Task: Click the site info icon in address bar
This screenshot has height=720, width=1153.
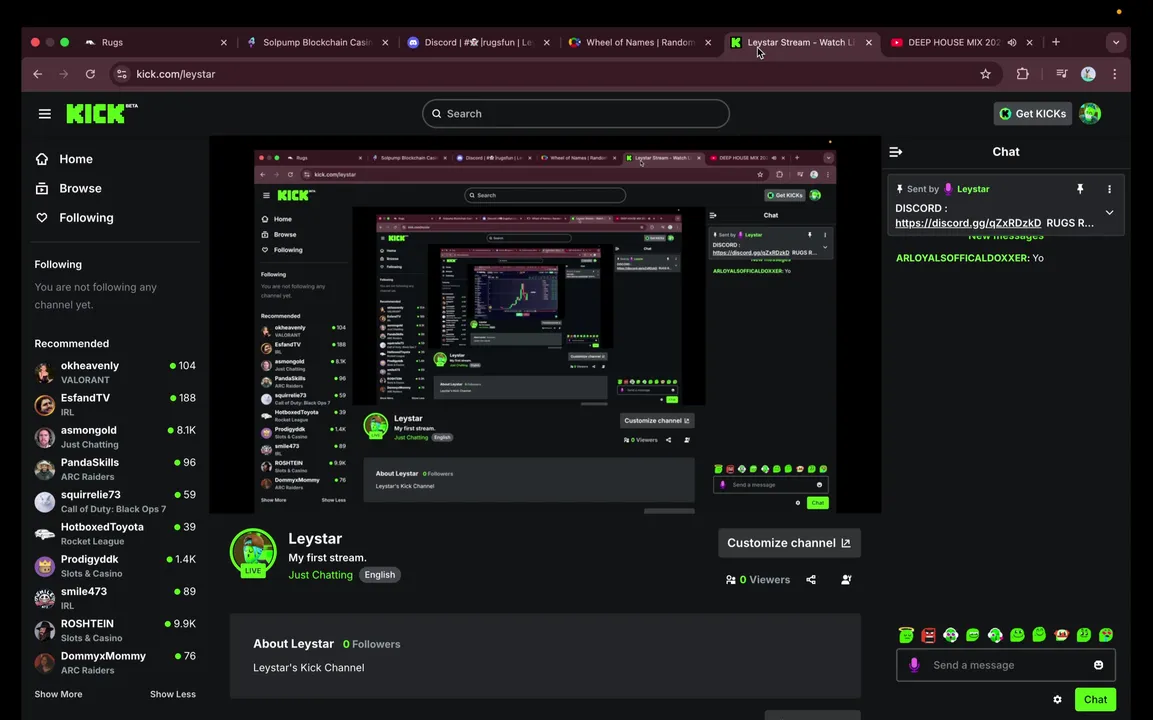Action: [122, 74]
